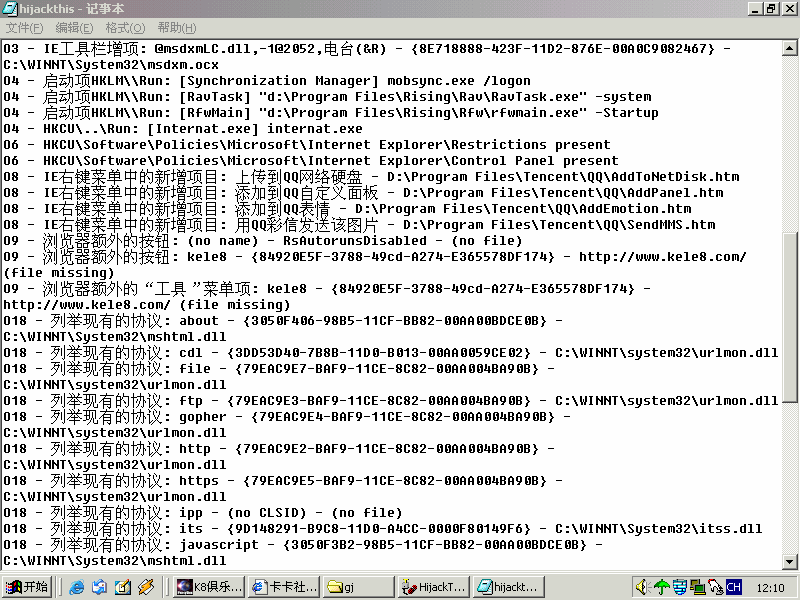800x600 pixels.
Task: Click the RavTask.exe startup line
Action: pyautogui.click(x=328, y=96)
